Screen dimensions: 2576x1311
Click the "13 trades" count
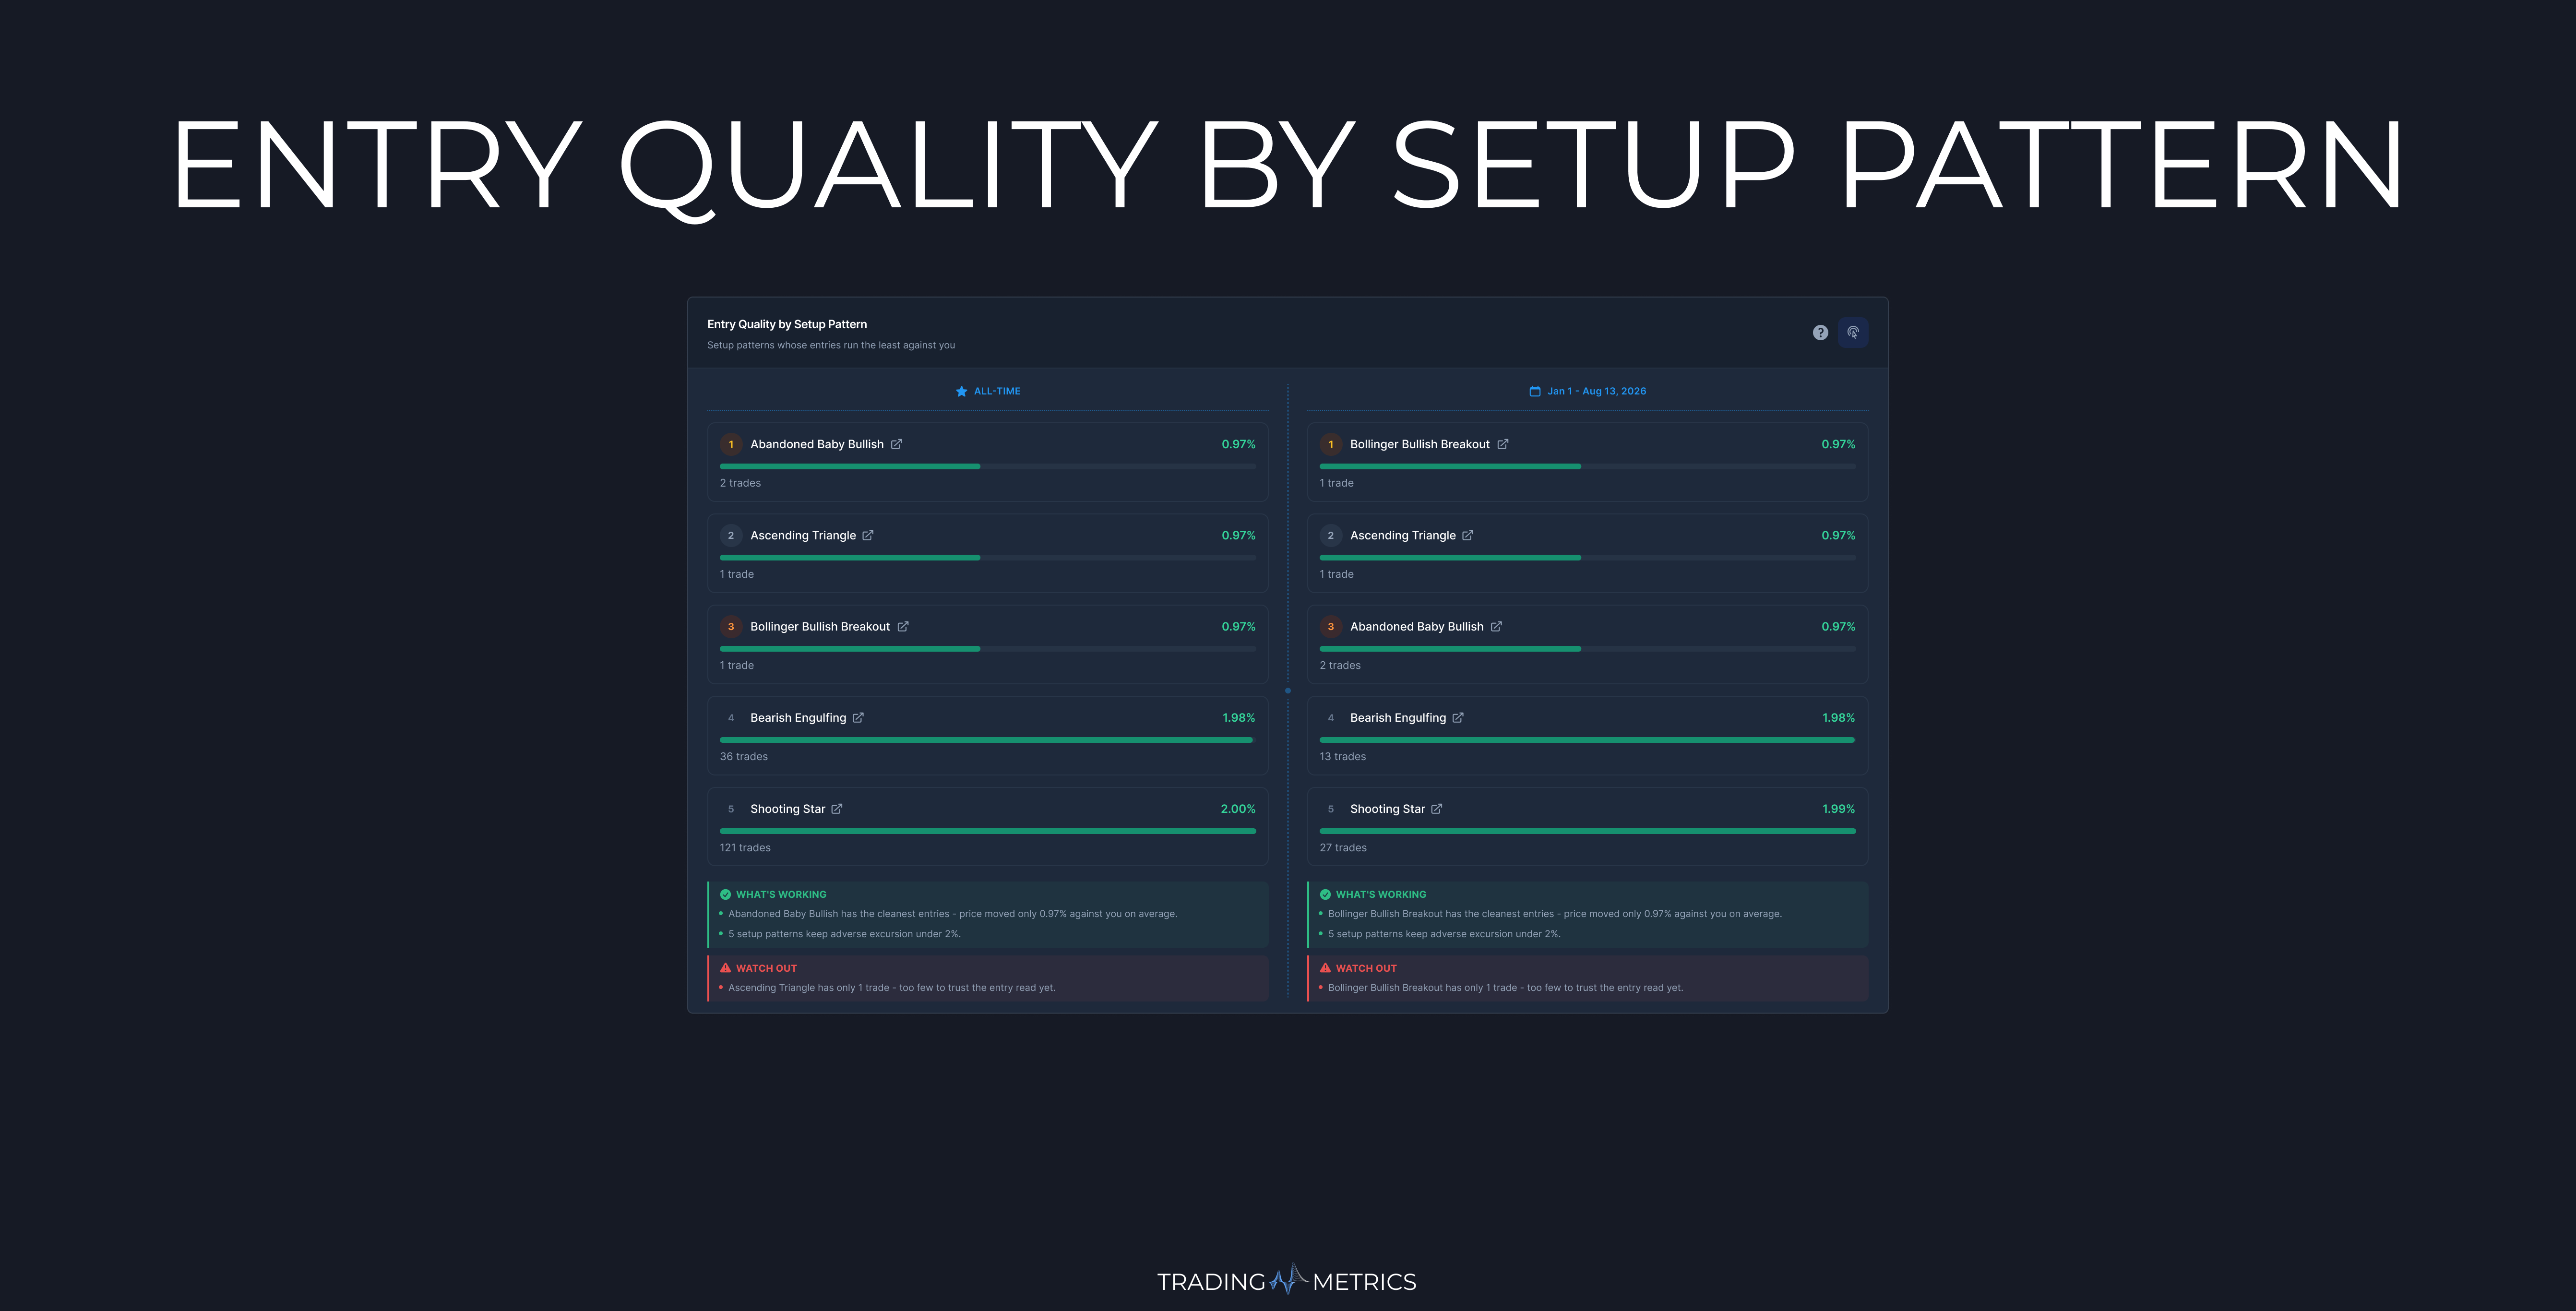pyautogui.click(x=1343, y=757)
